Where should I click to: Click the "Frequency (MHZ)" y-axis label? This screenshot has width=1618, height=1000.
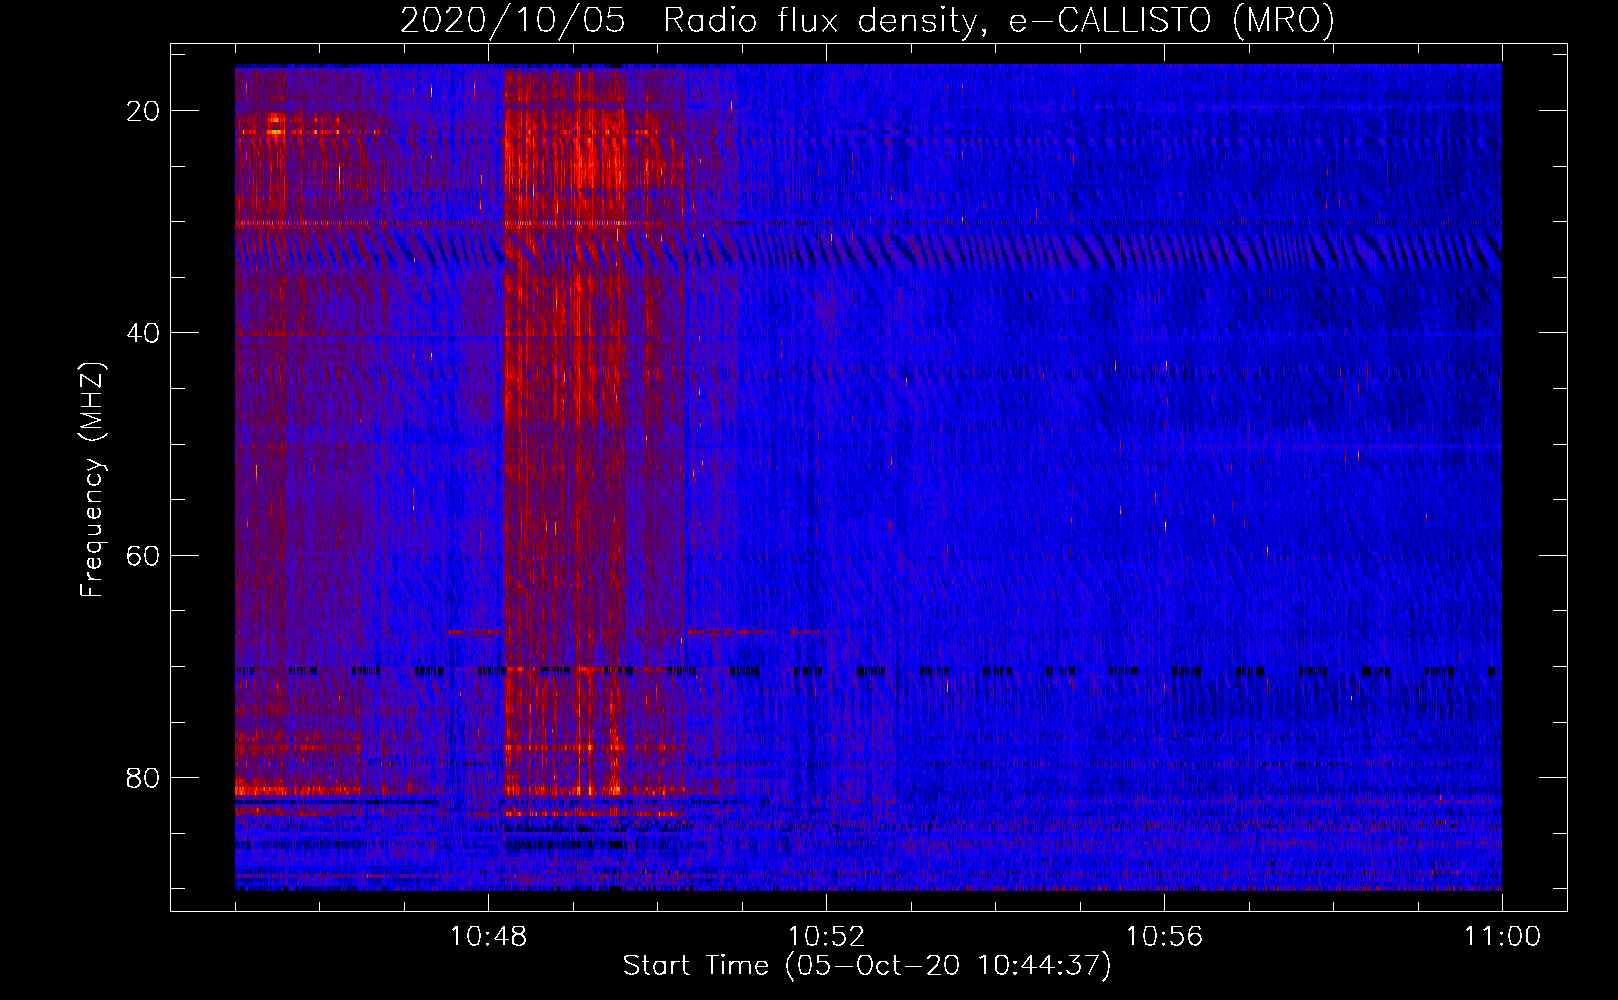click(92, 480)
